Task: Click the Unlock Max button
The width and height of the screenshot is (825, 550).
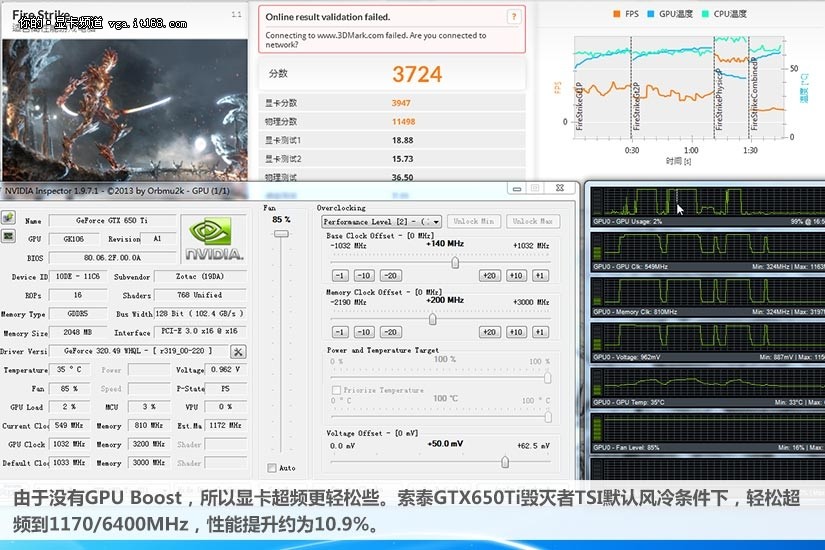Action: [x=532, y=222]
